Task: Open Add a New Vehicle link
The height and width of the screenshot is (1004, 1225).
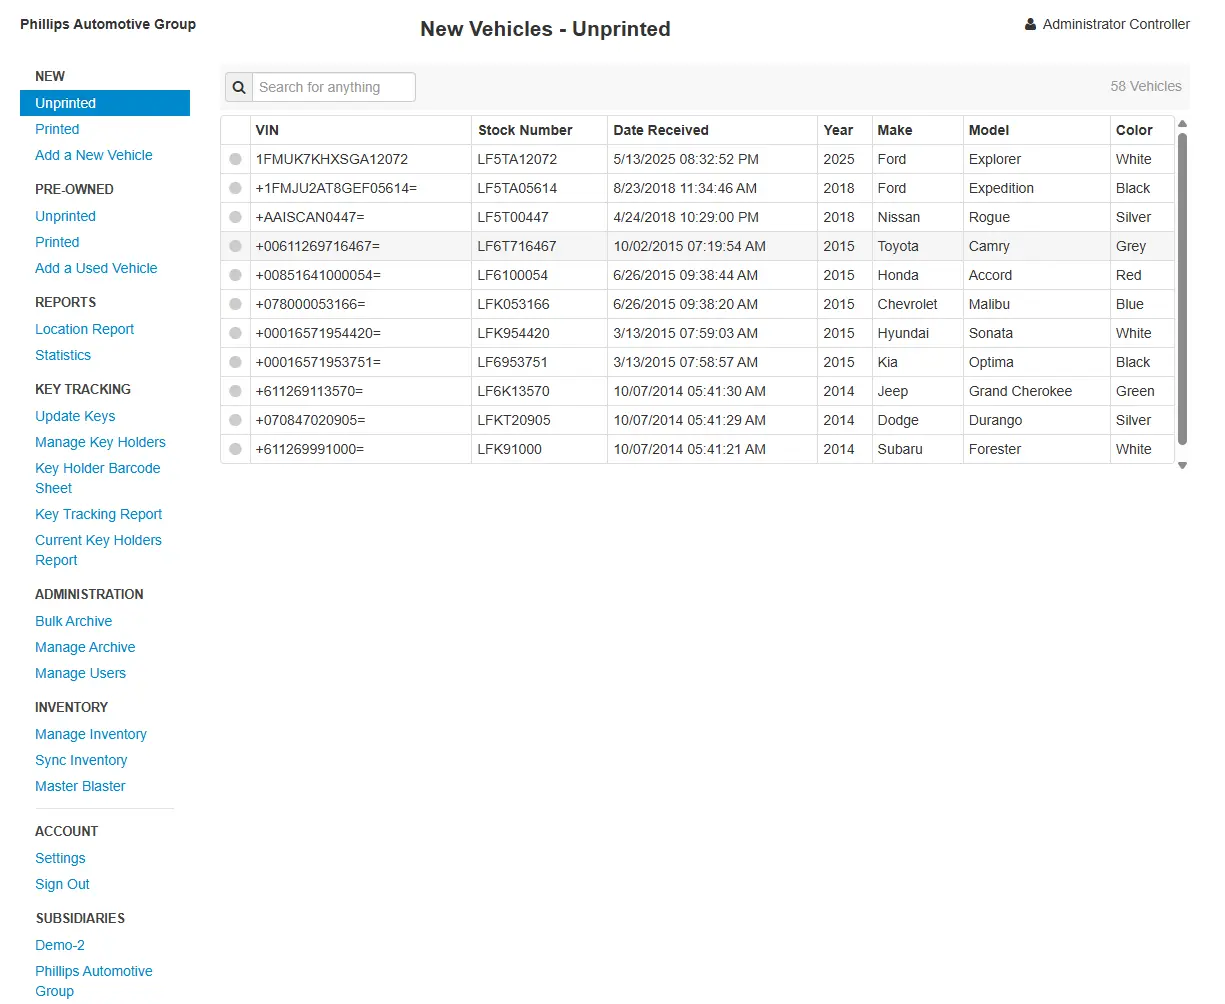Action: coord(94,155)
